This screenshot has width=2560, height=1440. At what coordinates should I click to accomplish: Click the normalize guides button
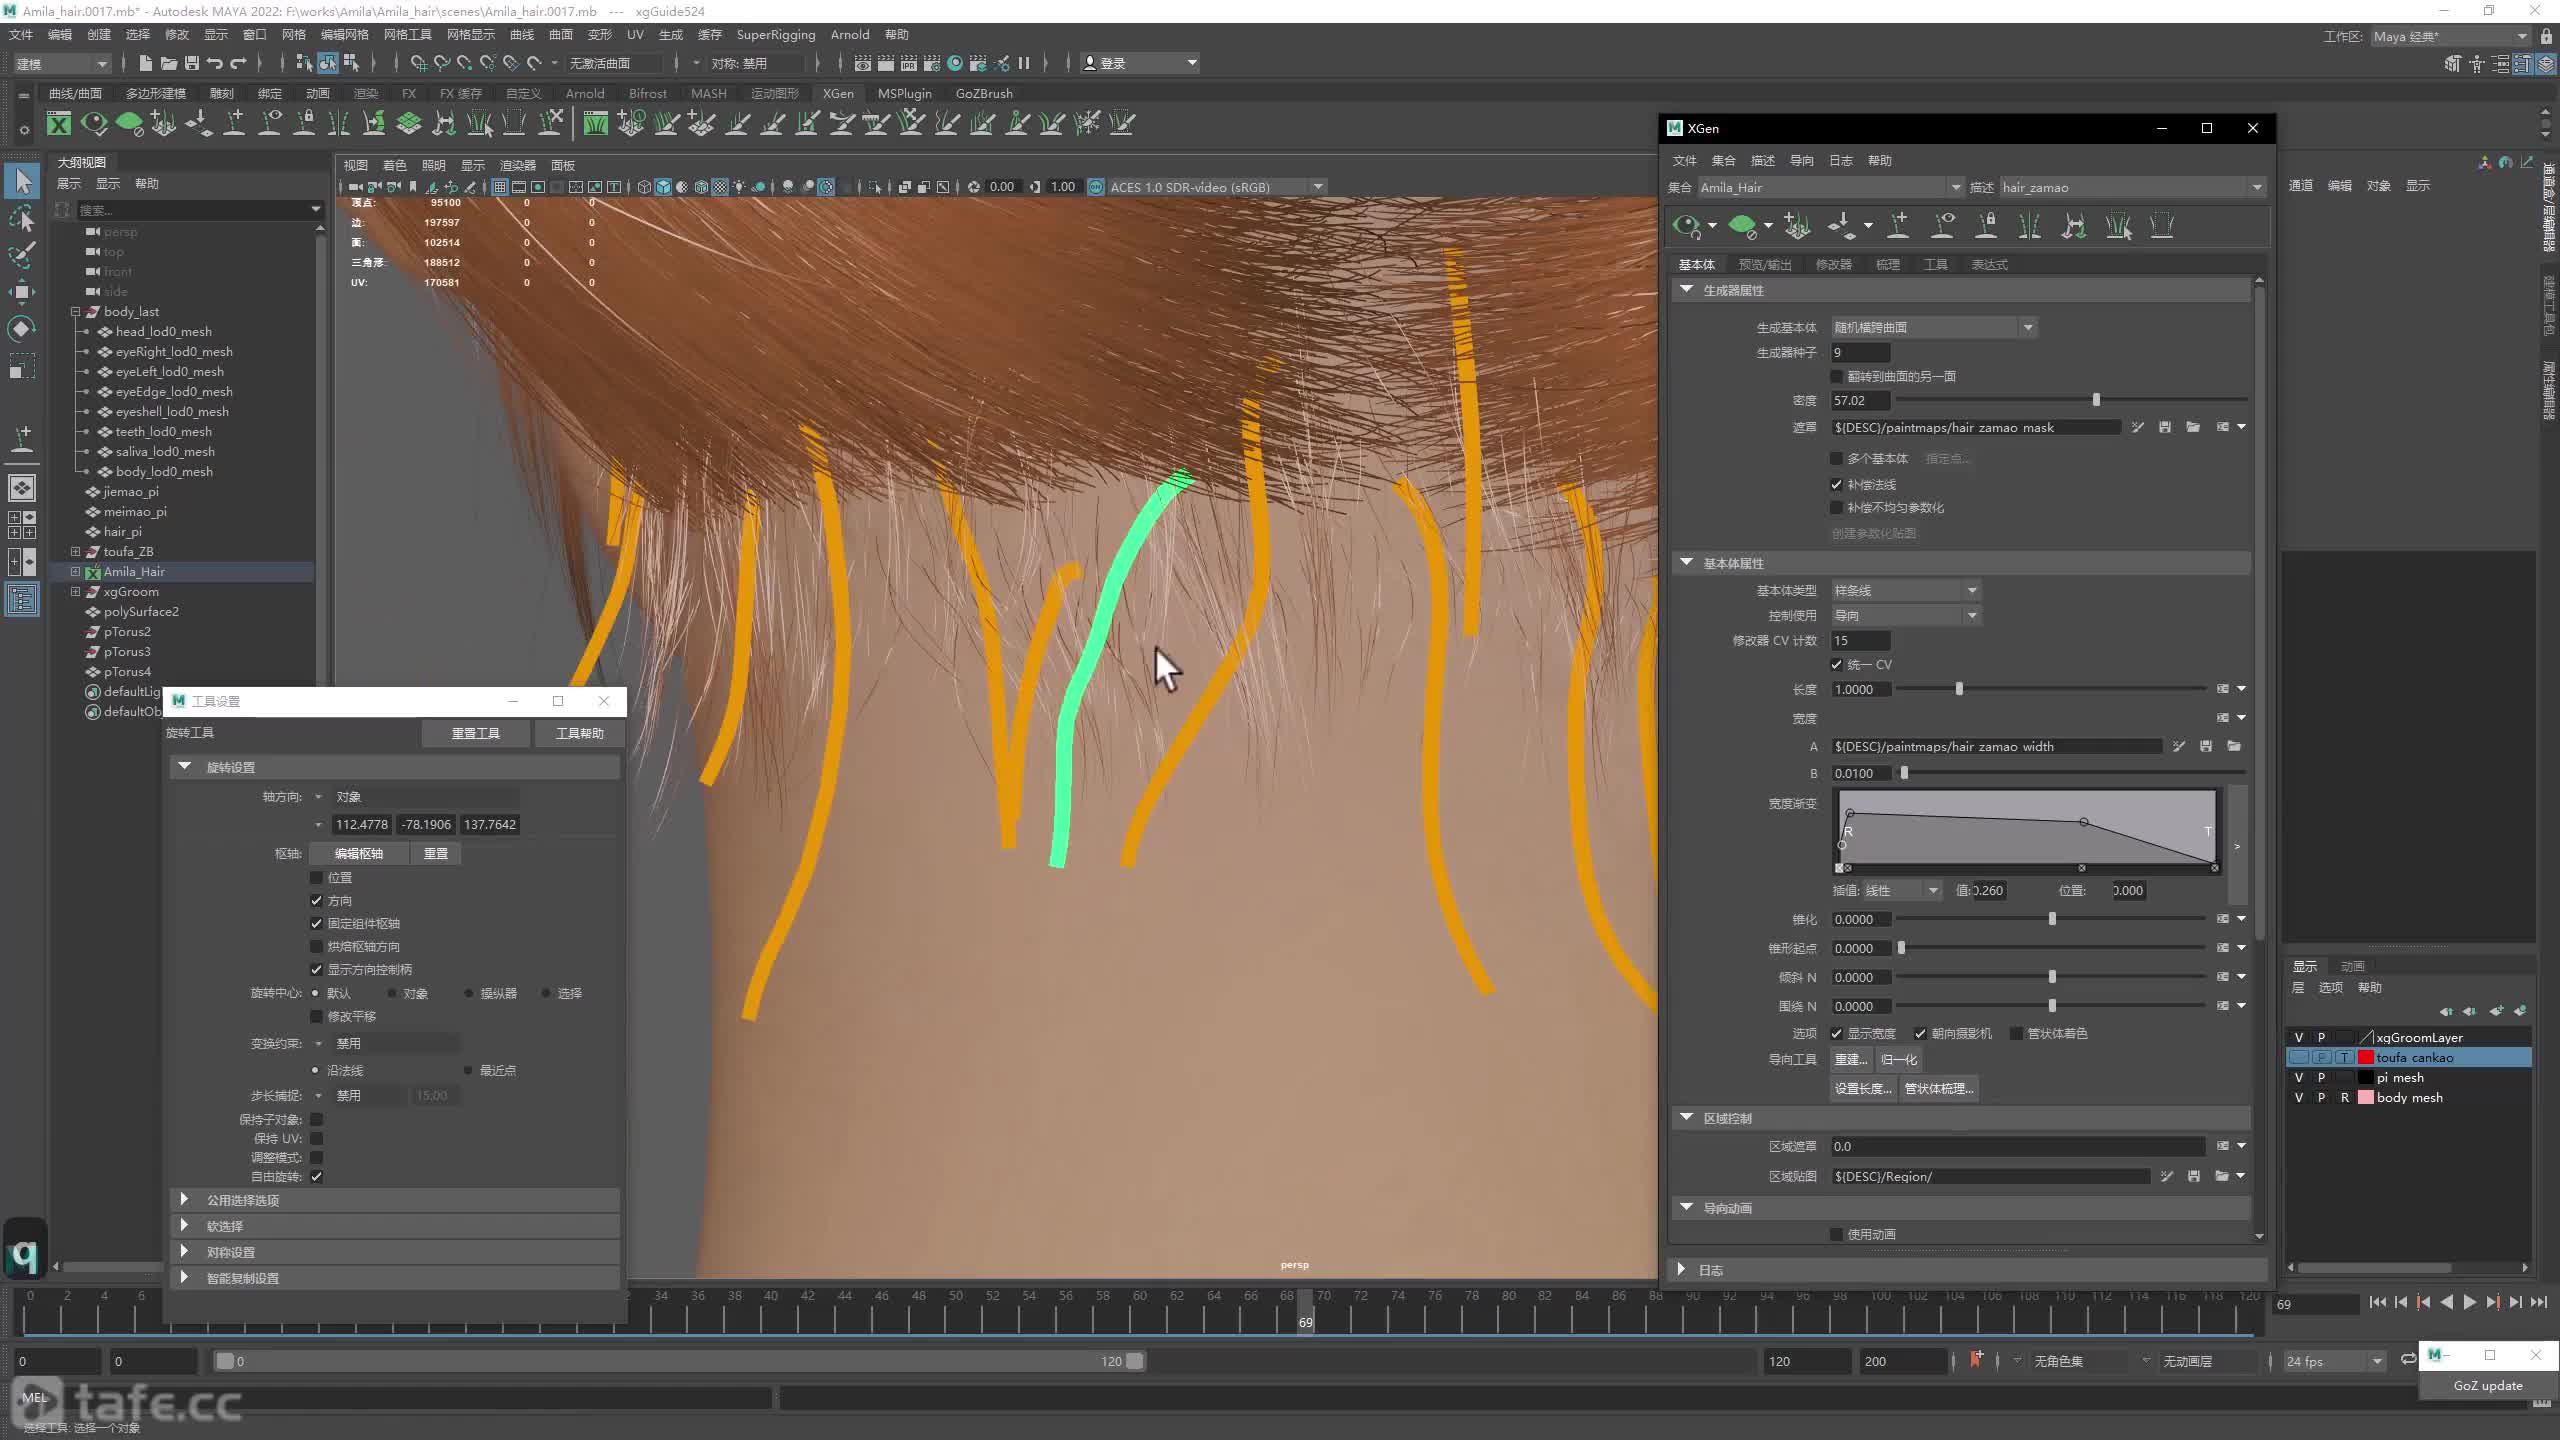pos(1898,1059)
